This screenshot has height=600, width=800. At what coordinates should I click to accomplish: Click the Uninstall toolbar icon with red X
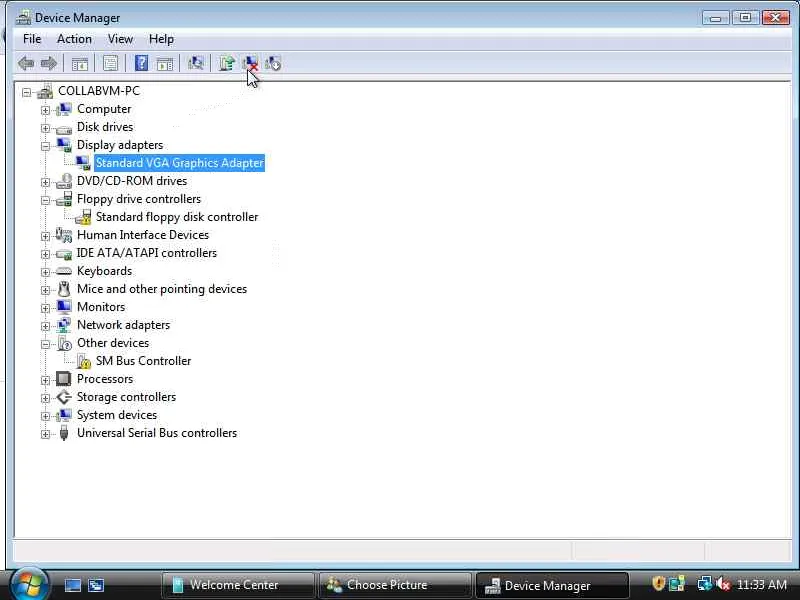click(x=250, y=63)
